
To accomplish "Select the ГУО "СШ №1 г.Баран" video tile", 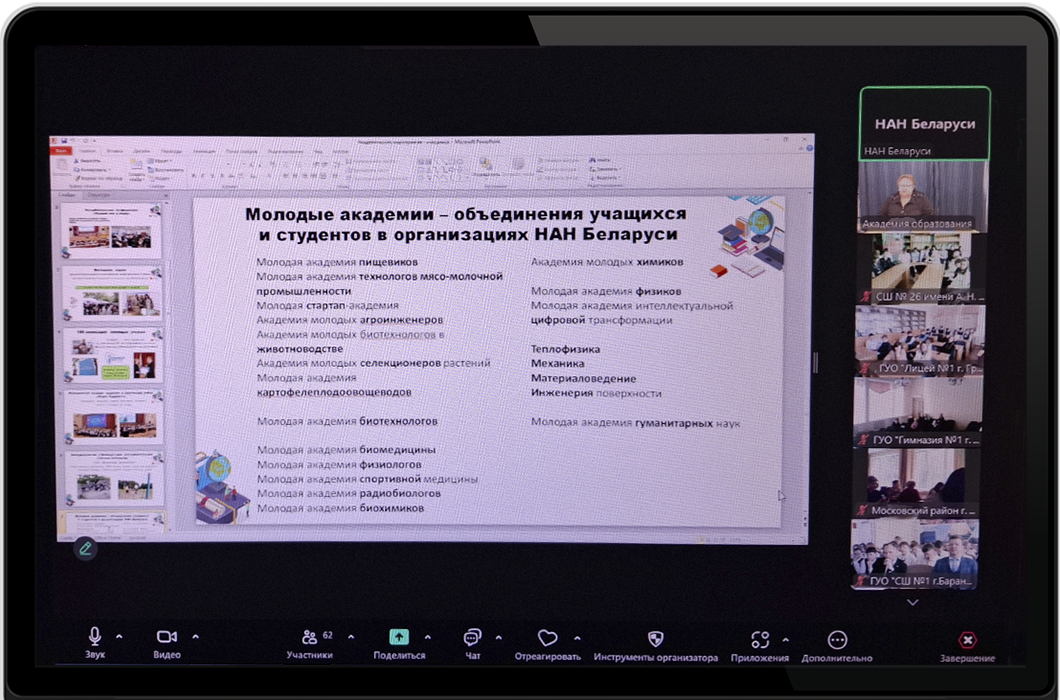I will coord(914,554).
